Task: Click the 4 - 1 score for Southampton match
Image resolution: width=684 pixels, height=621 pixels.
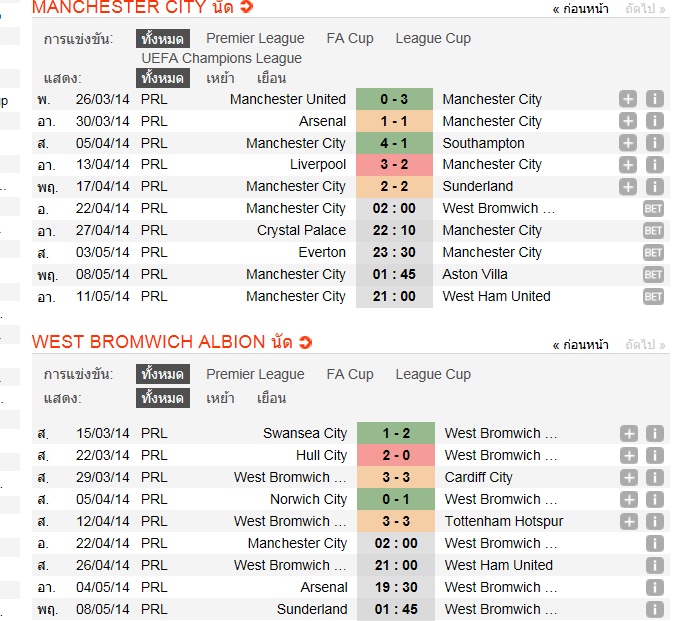Action: (393, 143)
